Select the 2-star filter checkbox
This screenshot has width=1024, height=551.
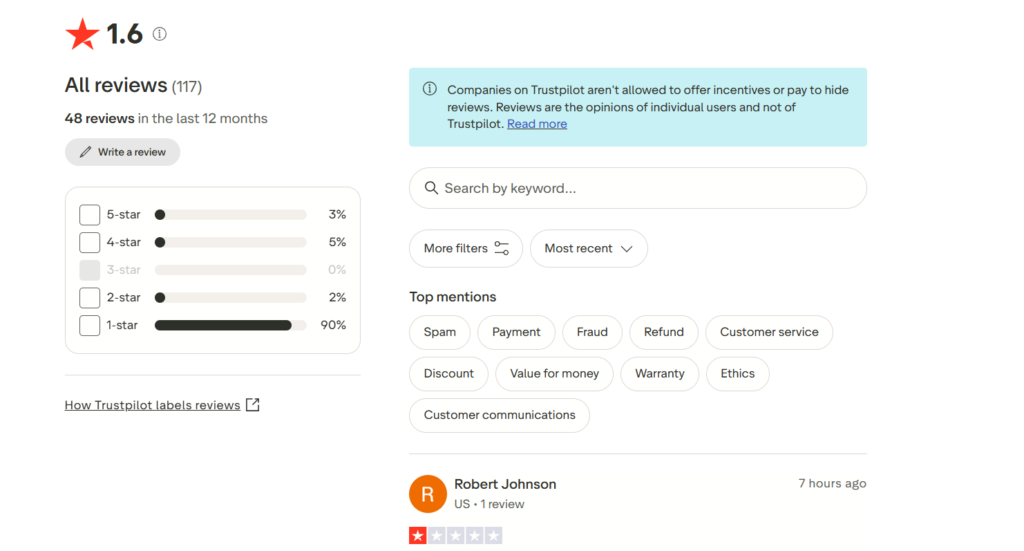[x=89, y=298]
